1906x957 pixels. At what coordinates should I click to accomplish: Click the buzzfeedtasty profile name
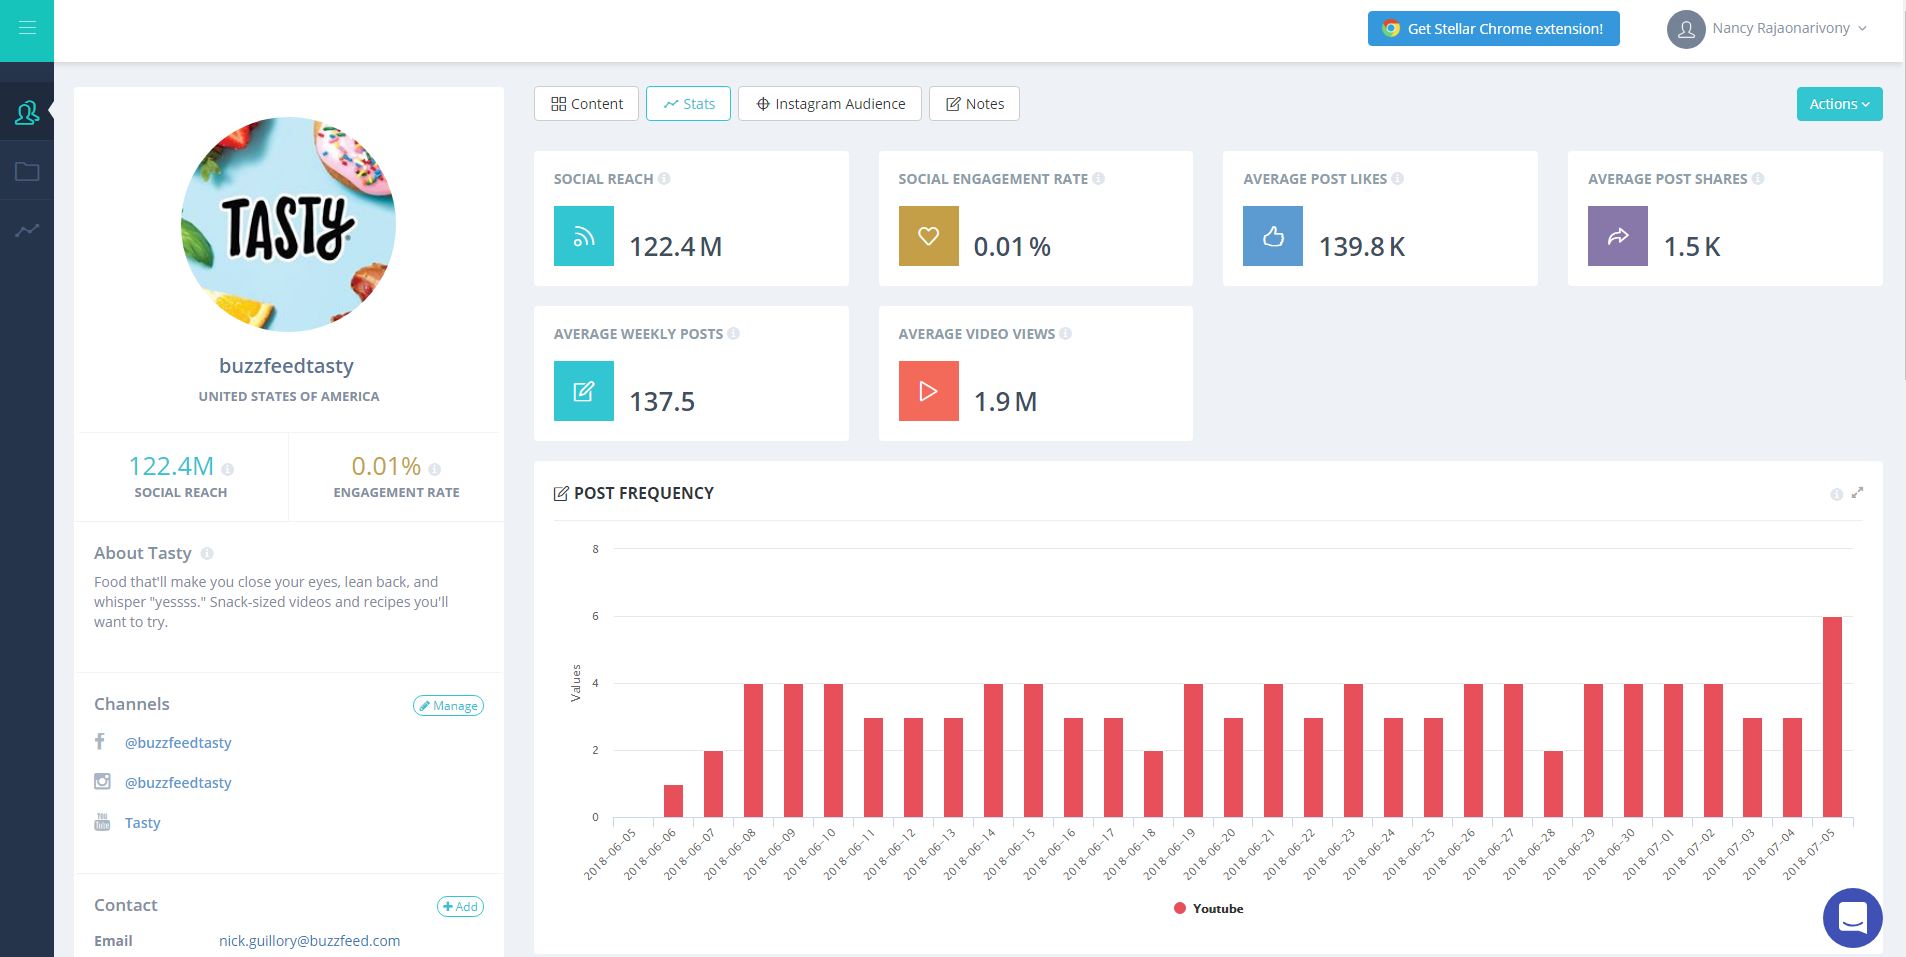[x=286, y=366]
